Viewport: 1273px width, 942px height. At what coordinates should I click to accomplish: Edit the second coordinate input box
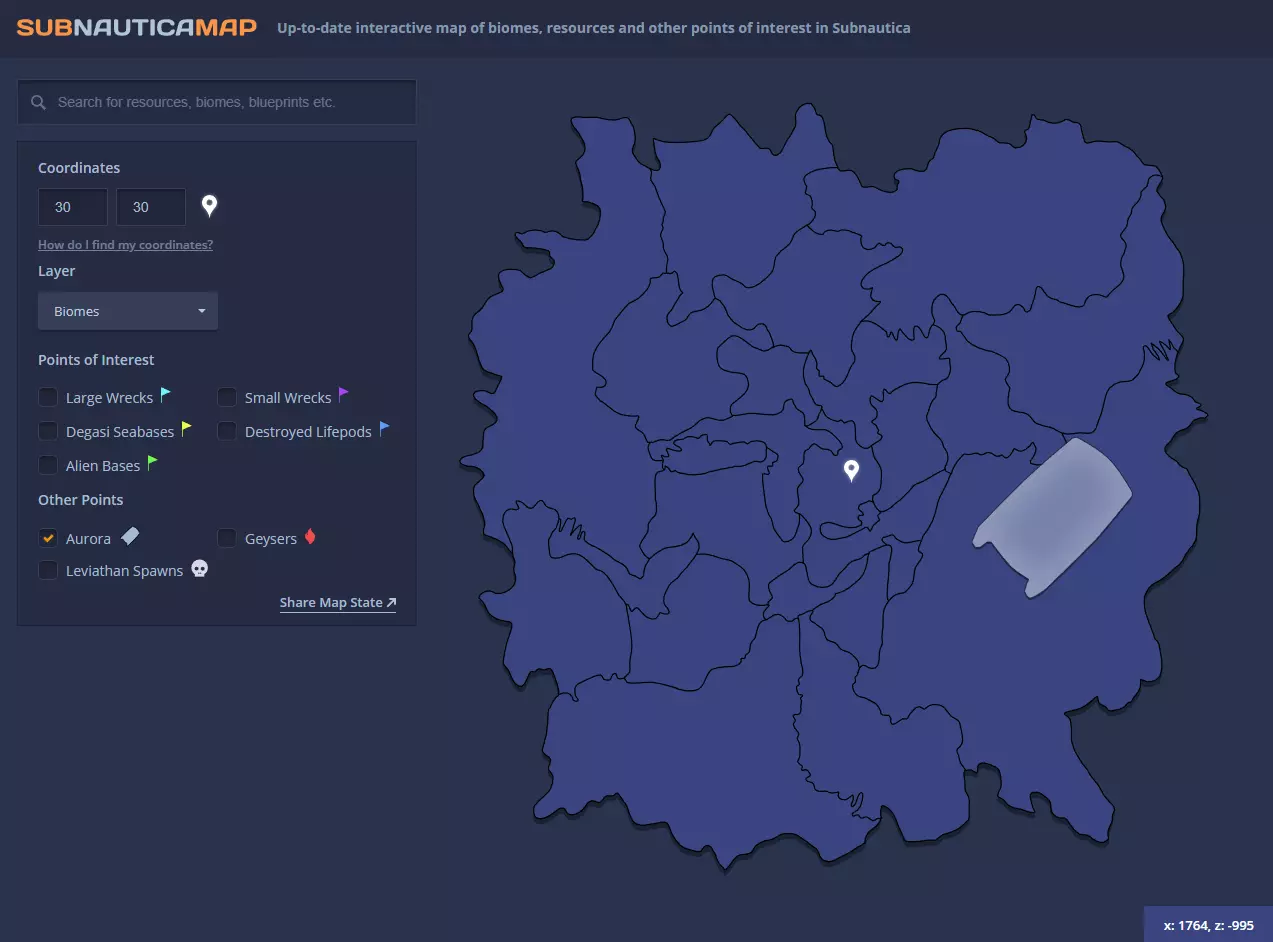(x=151, y=207)
